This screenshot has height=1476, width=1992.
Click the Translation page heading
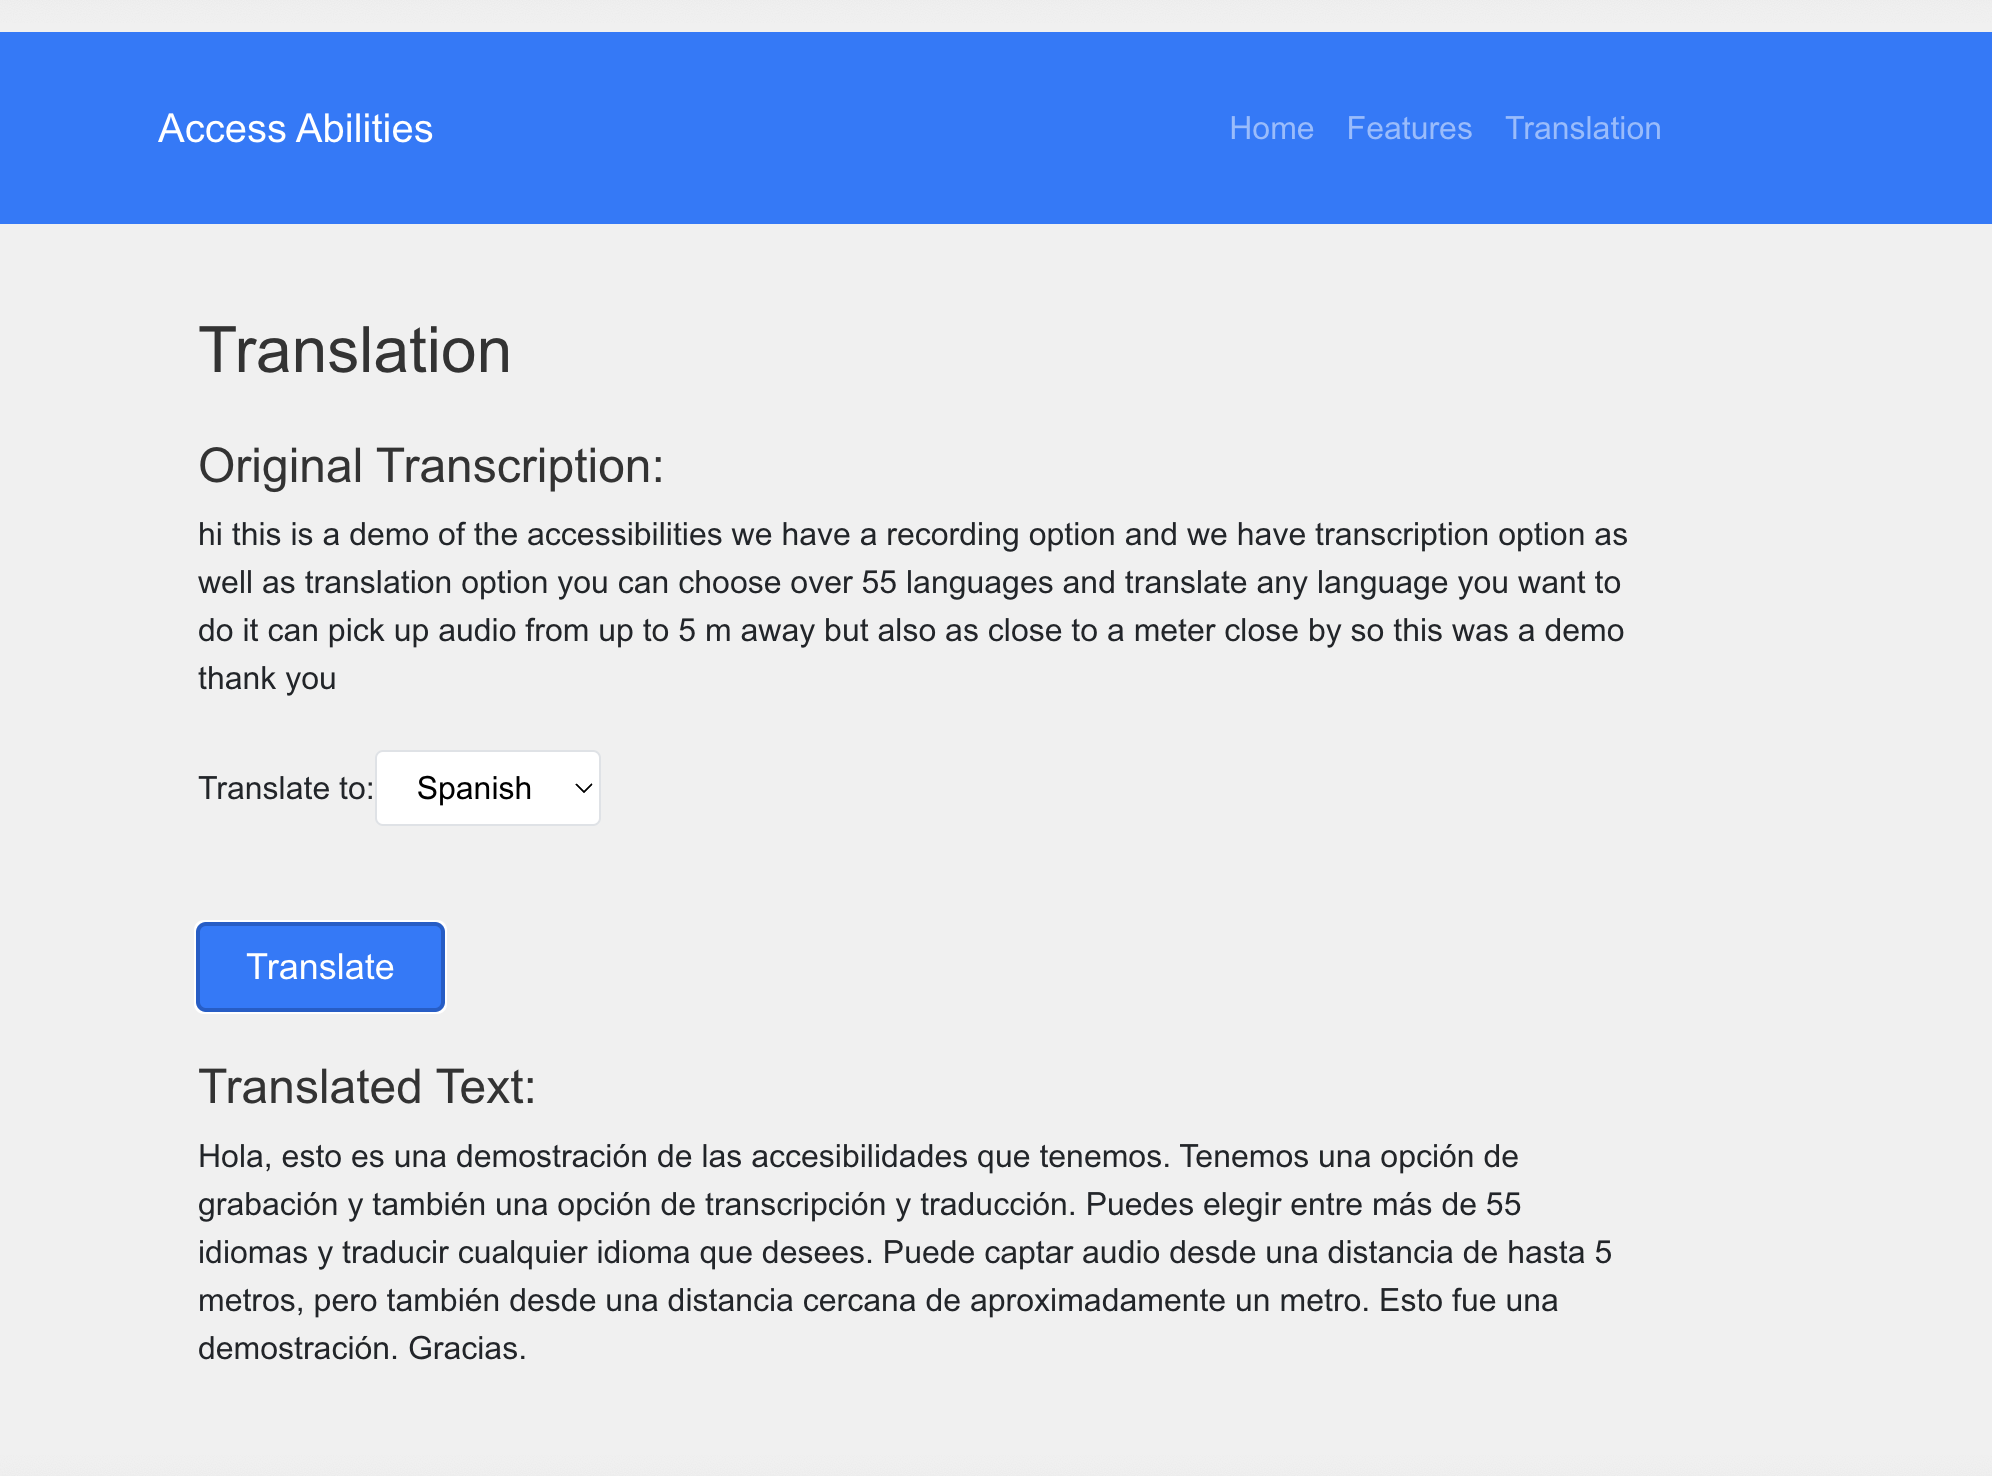pyautogui.click(x=354, y=350)
